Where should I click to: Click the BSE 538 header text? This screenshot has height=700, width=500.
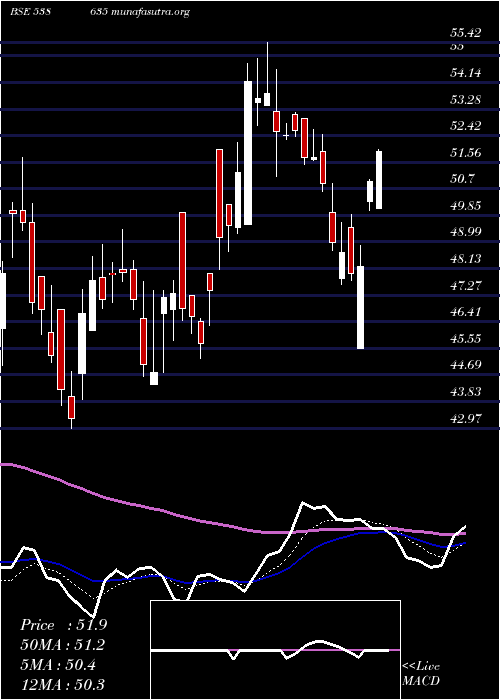[30, 12]
